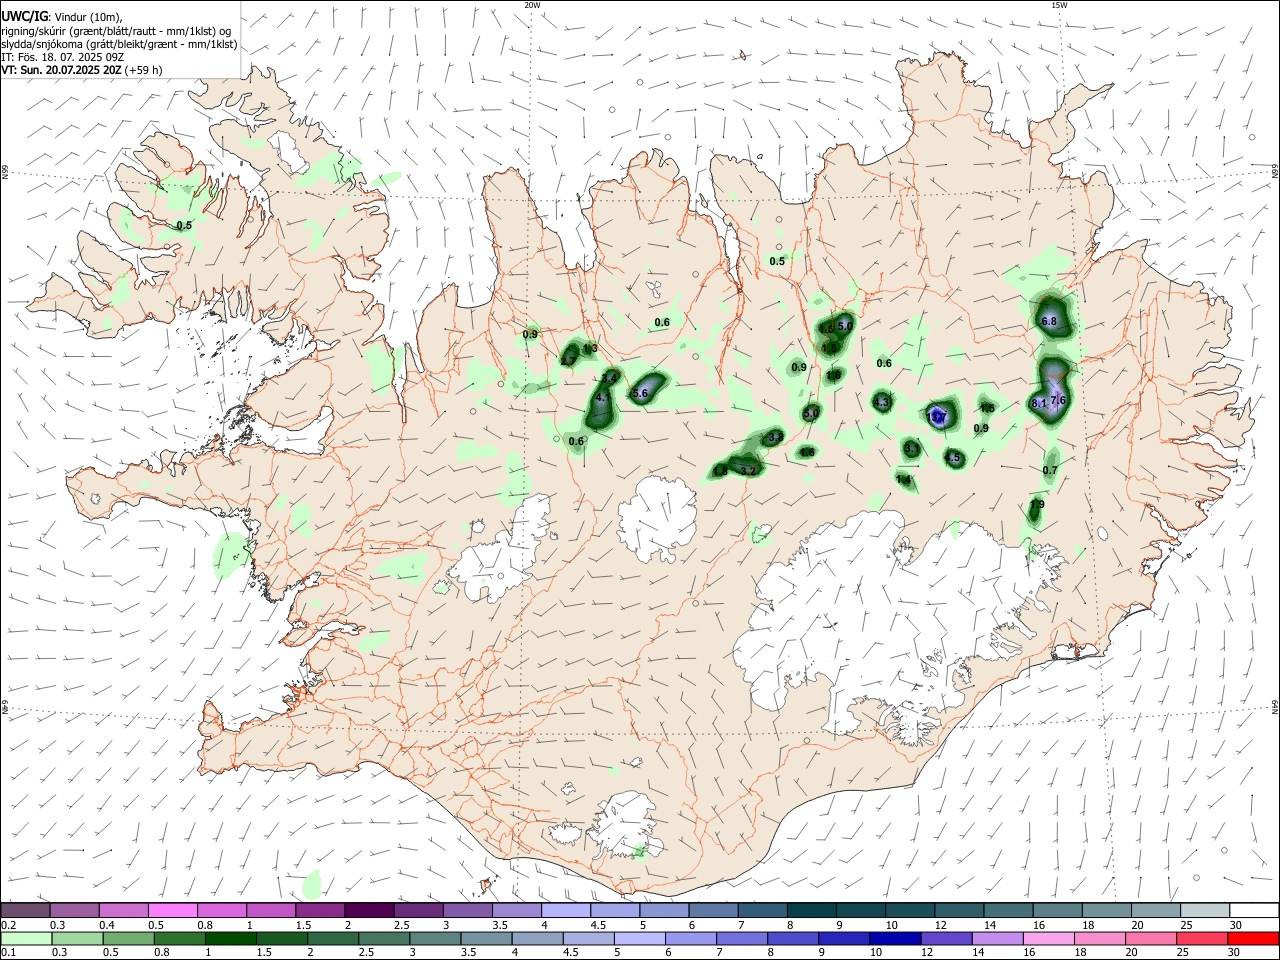Click the 13.7 precipitation maximum label
Image resolution: width=1280 pixels, height=960 pixels.
pos(938,417)
